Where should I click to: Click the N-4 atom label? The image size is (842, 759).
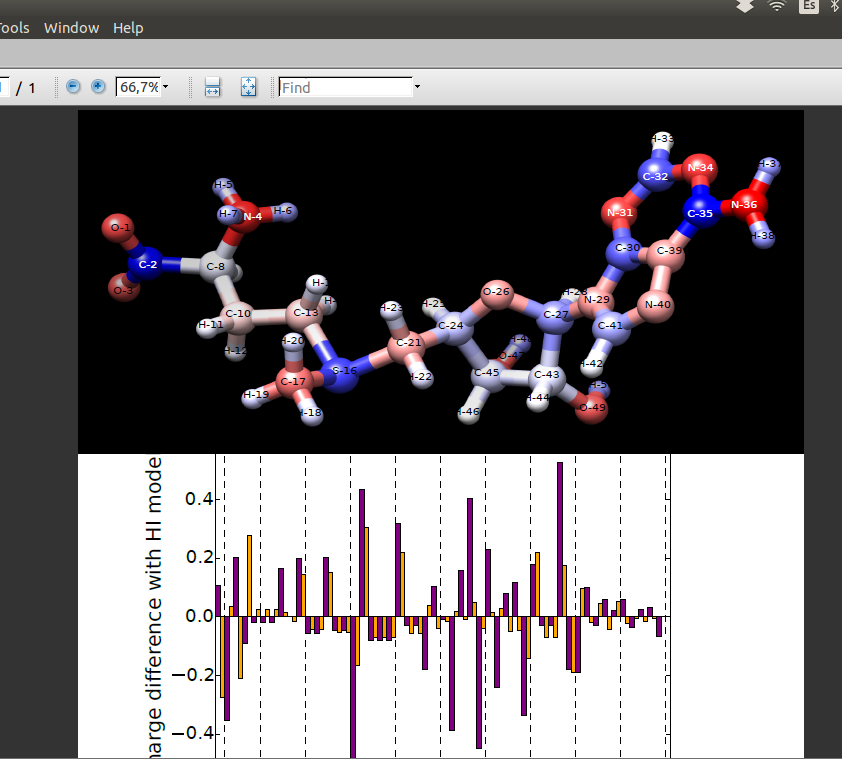pyautogui.click(x=251, y=216)
